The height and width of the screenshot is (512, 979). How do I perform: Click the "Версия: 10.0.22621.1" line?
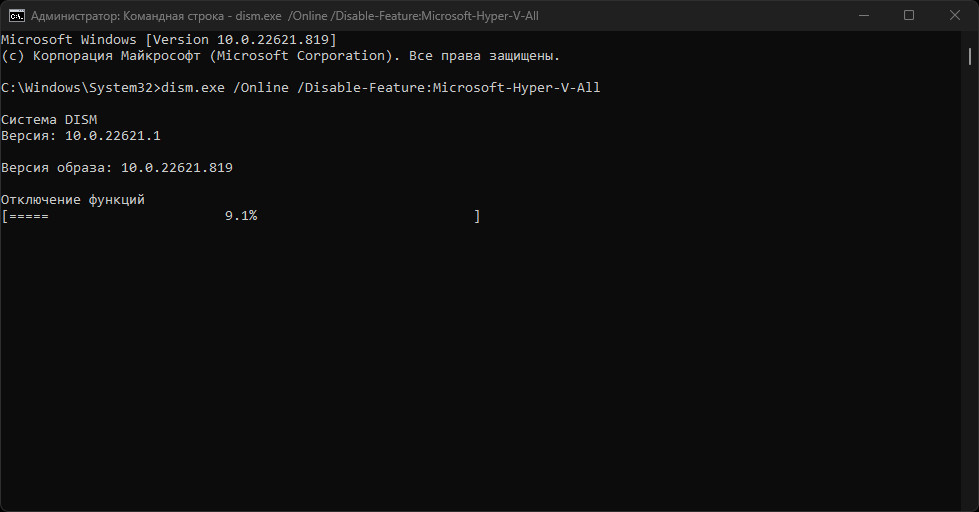(81, 135)
